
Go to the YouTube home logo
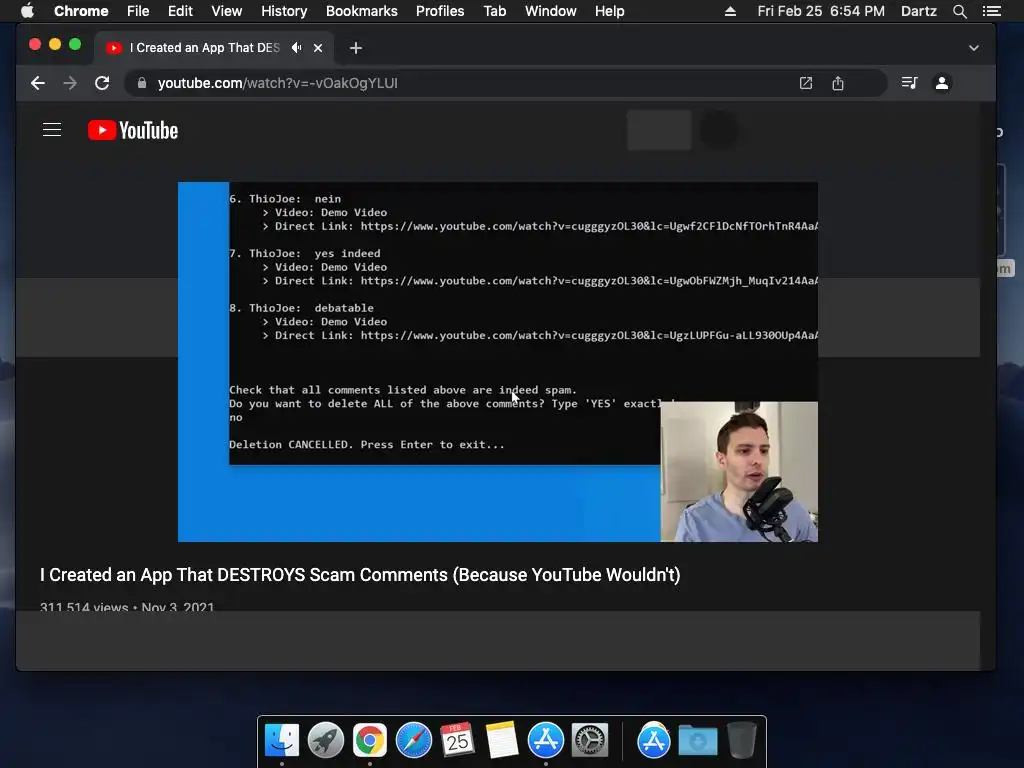coord(133,130)
